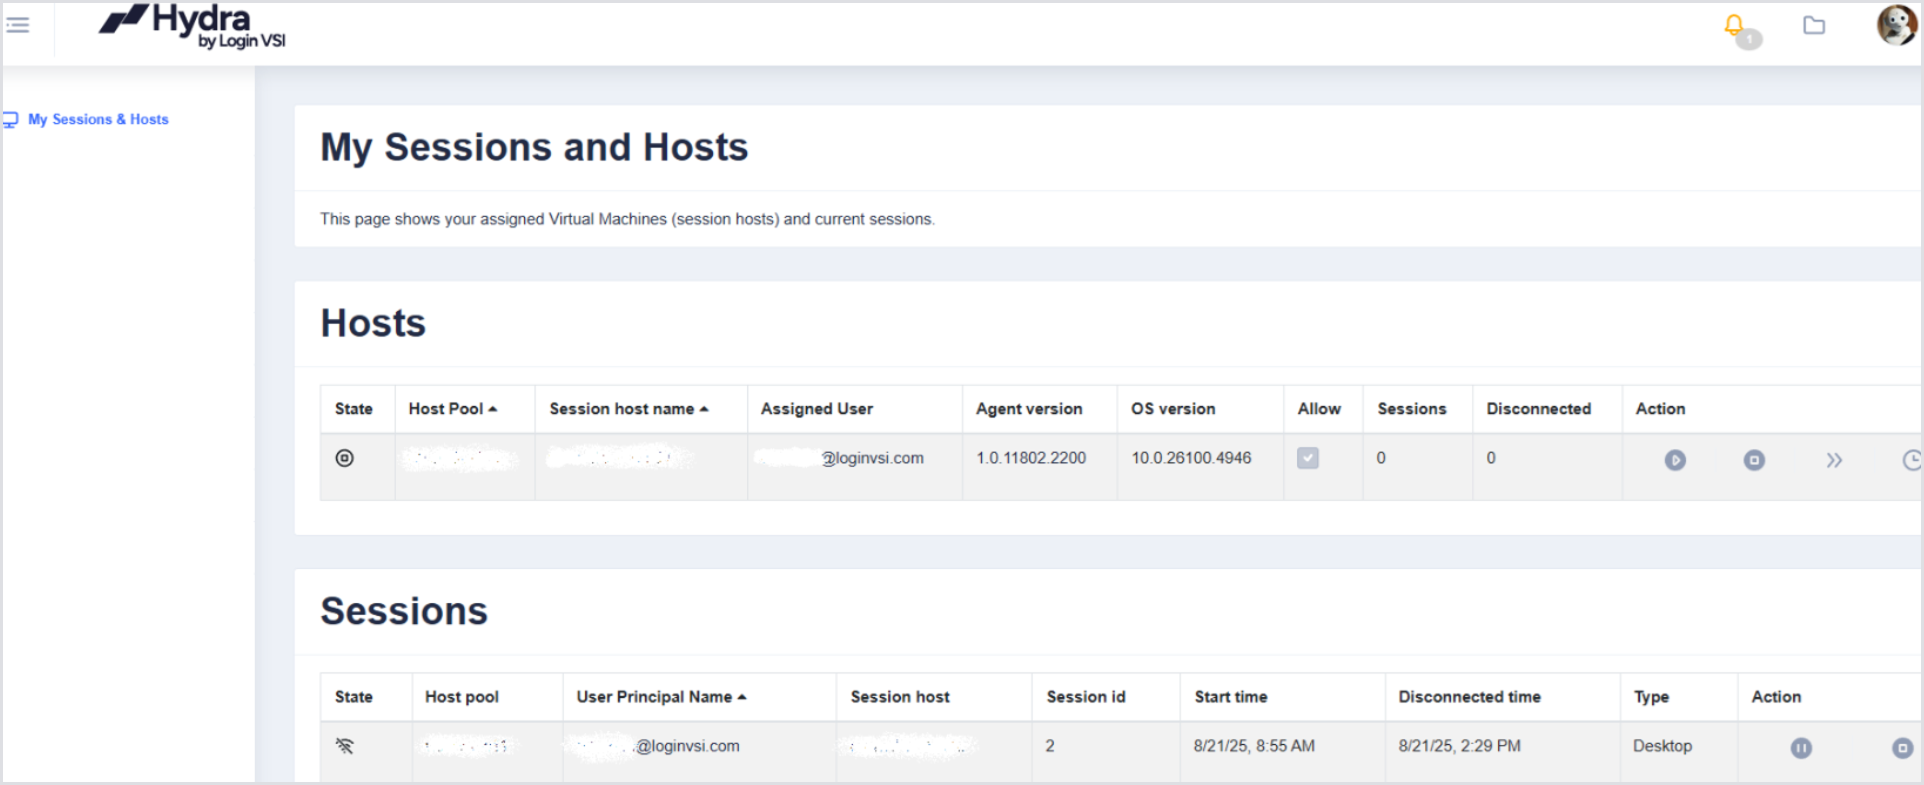Pause the session with pause icon
This screenshot has height=785, width=1924.
point(1801,748)
